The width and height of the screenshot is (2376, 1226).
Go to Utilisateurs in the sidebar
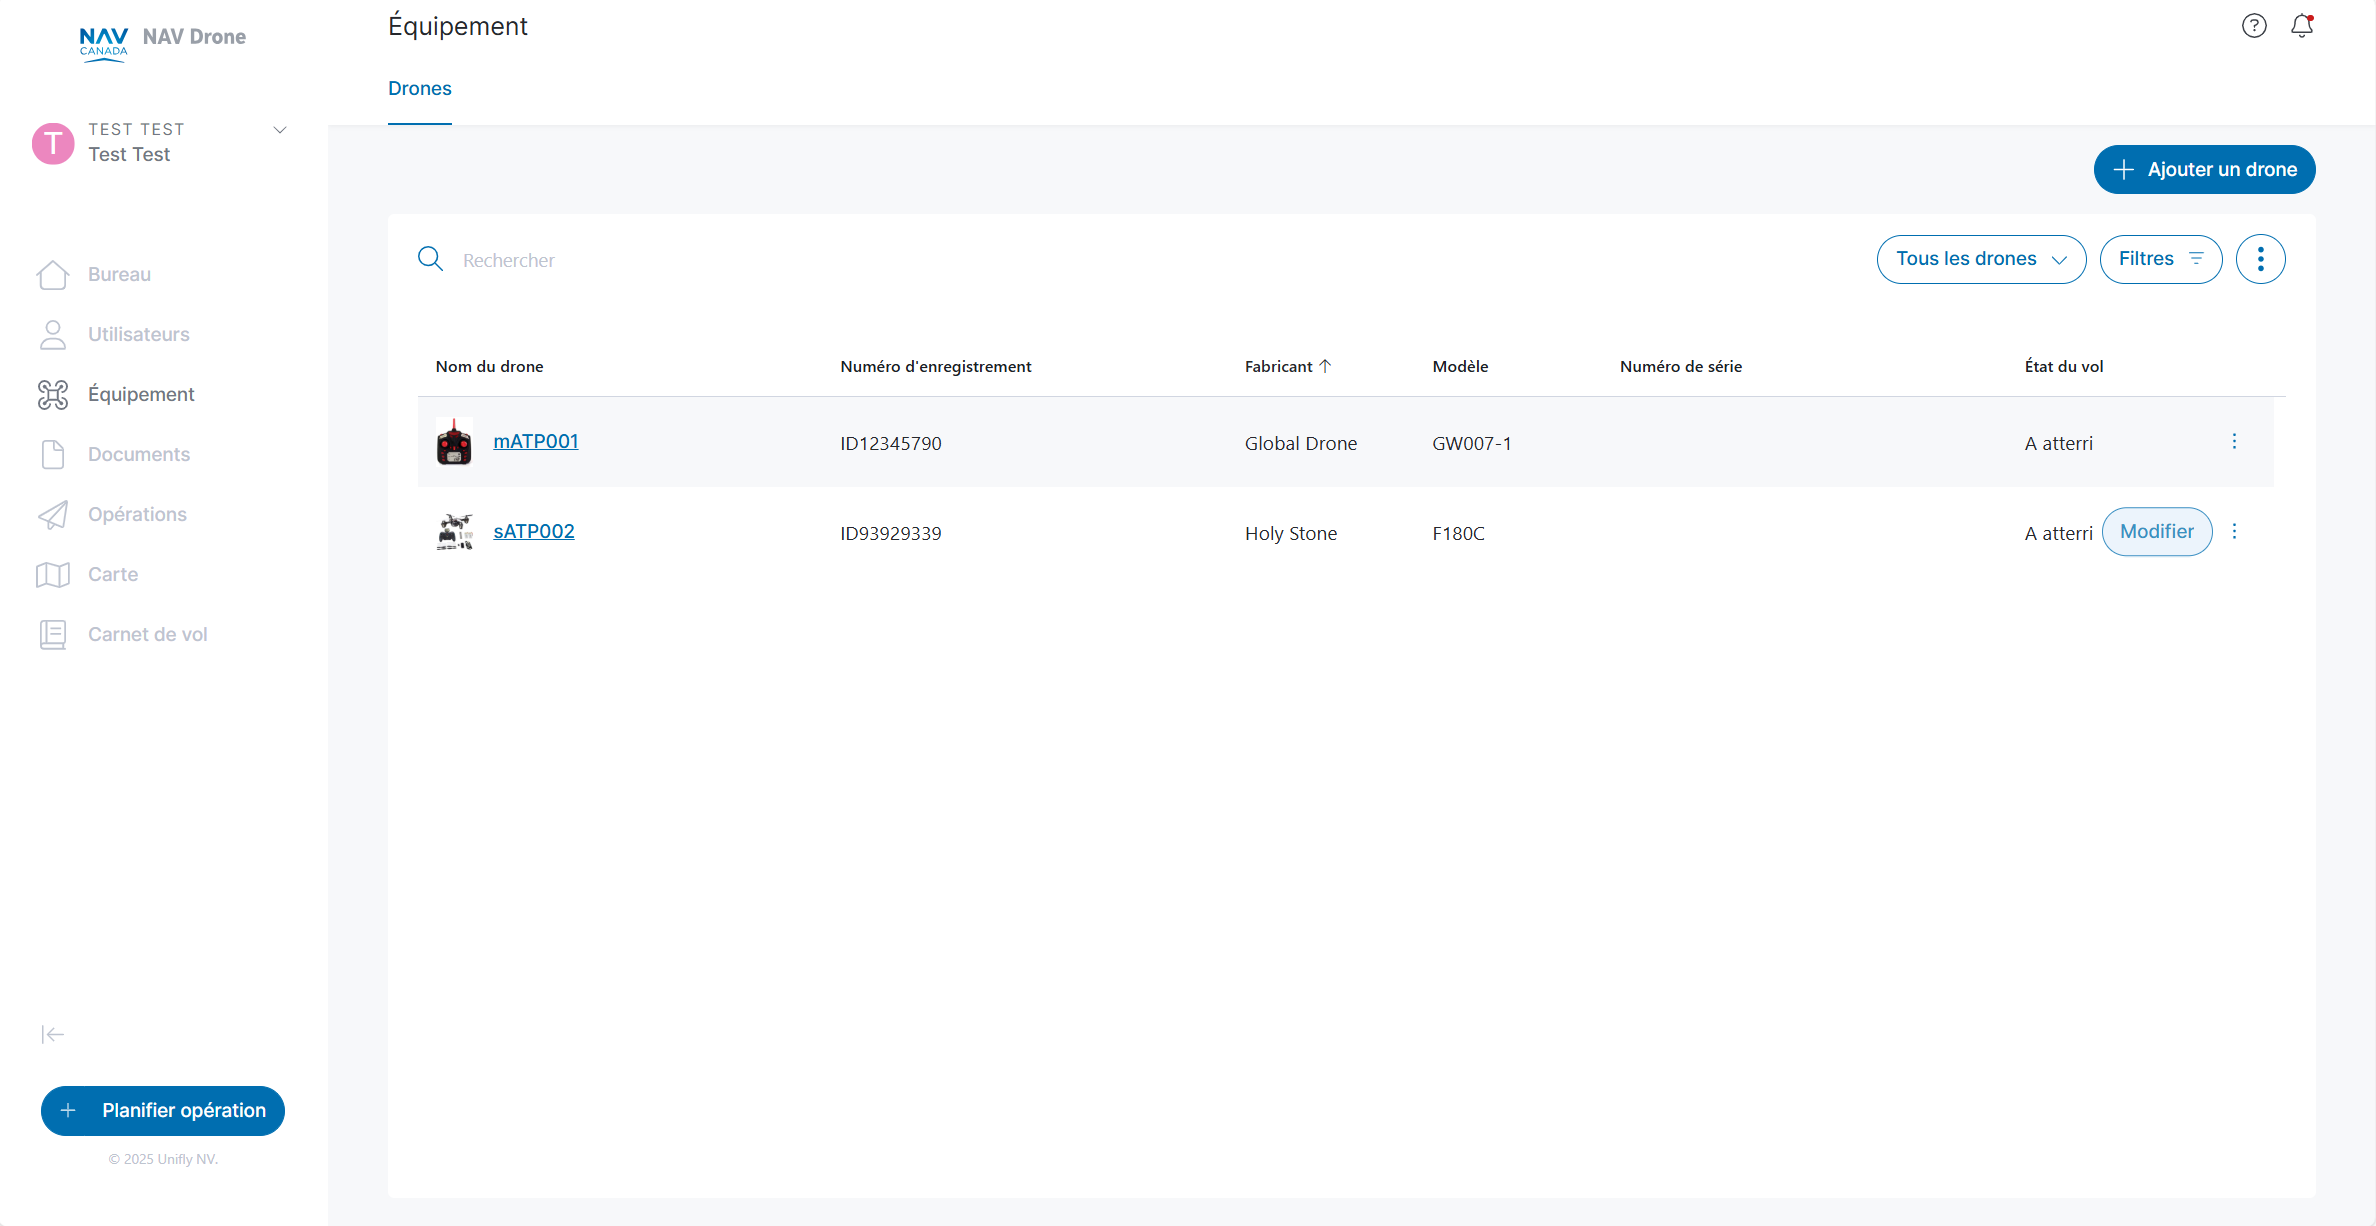point(139,334)
